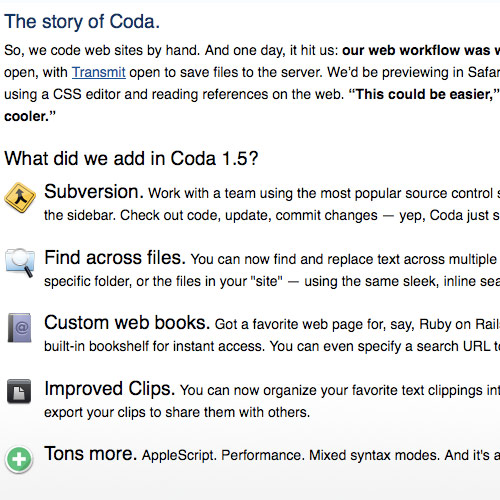Click the 'Improved Clips.' feature title
This screenshot has width=500, height=500.
[110, 389]
